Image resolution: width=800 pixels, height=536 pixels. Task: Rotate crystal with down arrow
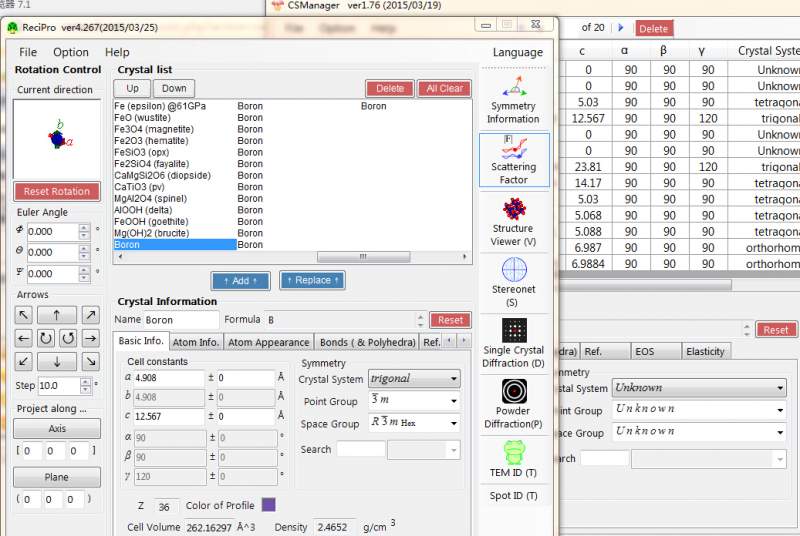pos(57,361)
